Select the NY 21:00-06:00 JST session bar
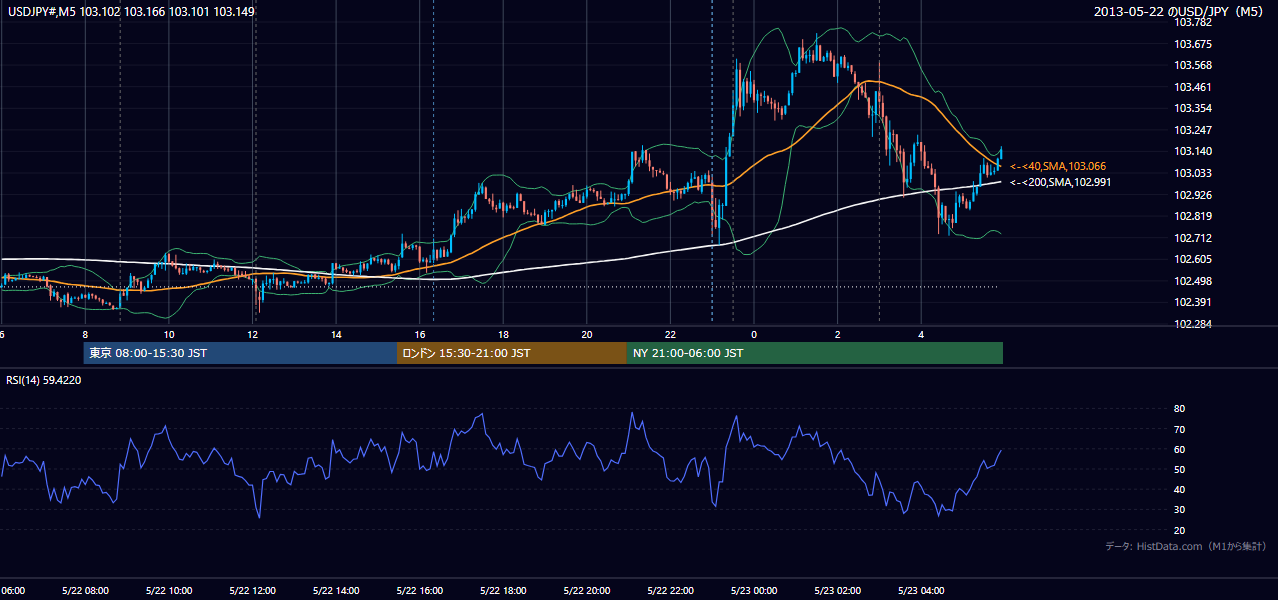 click(814, 353)
